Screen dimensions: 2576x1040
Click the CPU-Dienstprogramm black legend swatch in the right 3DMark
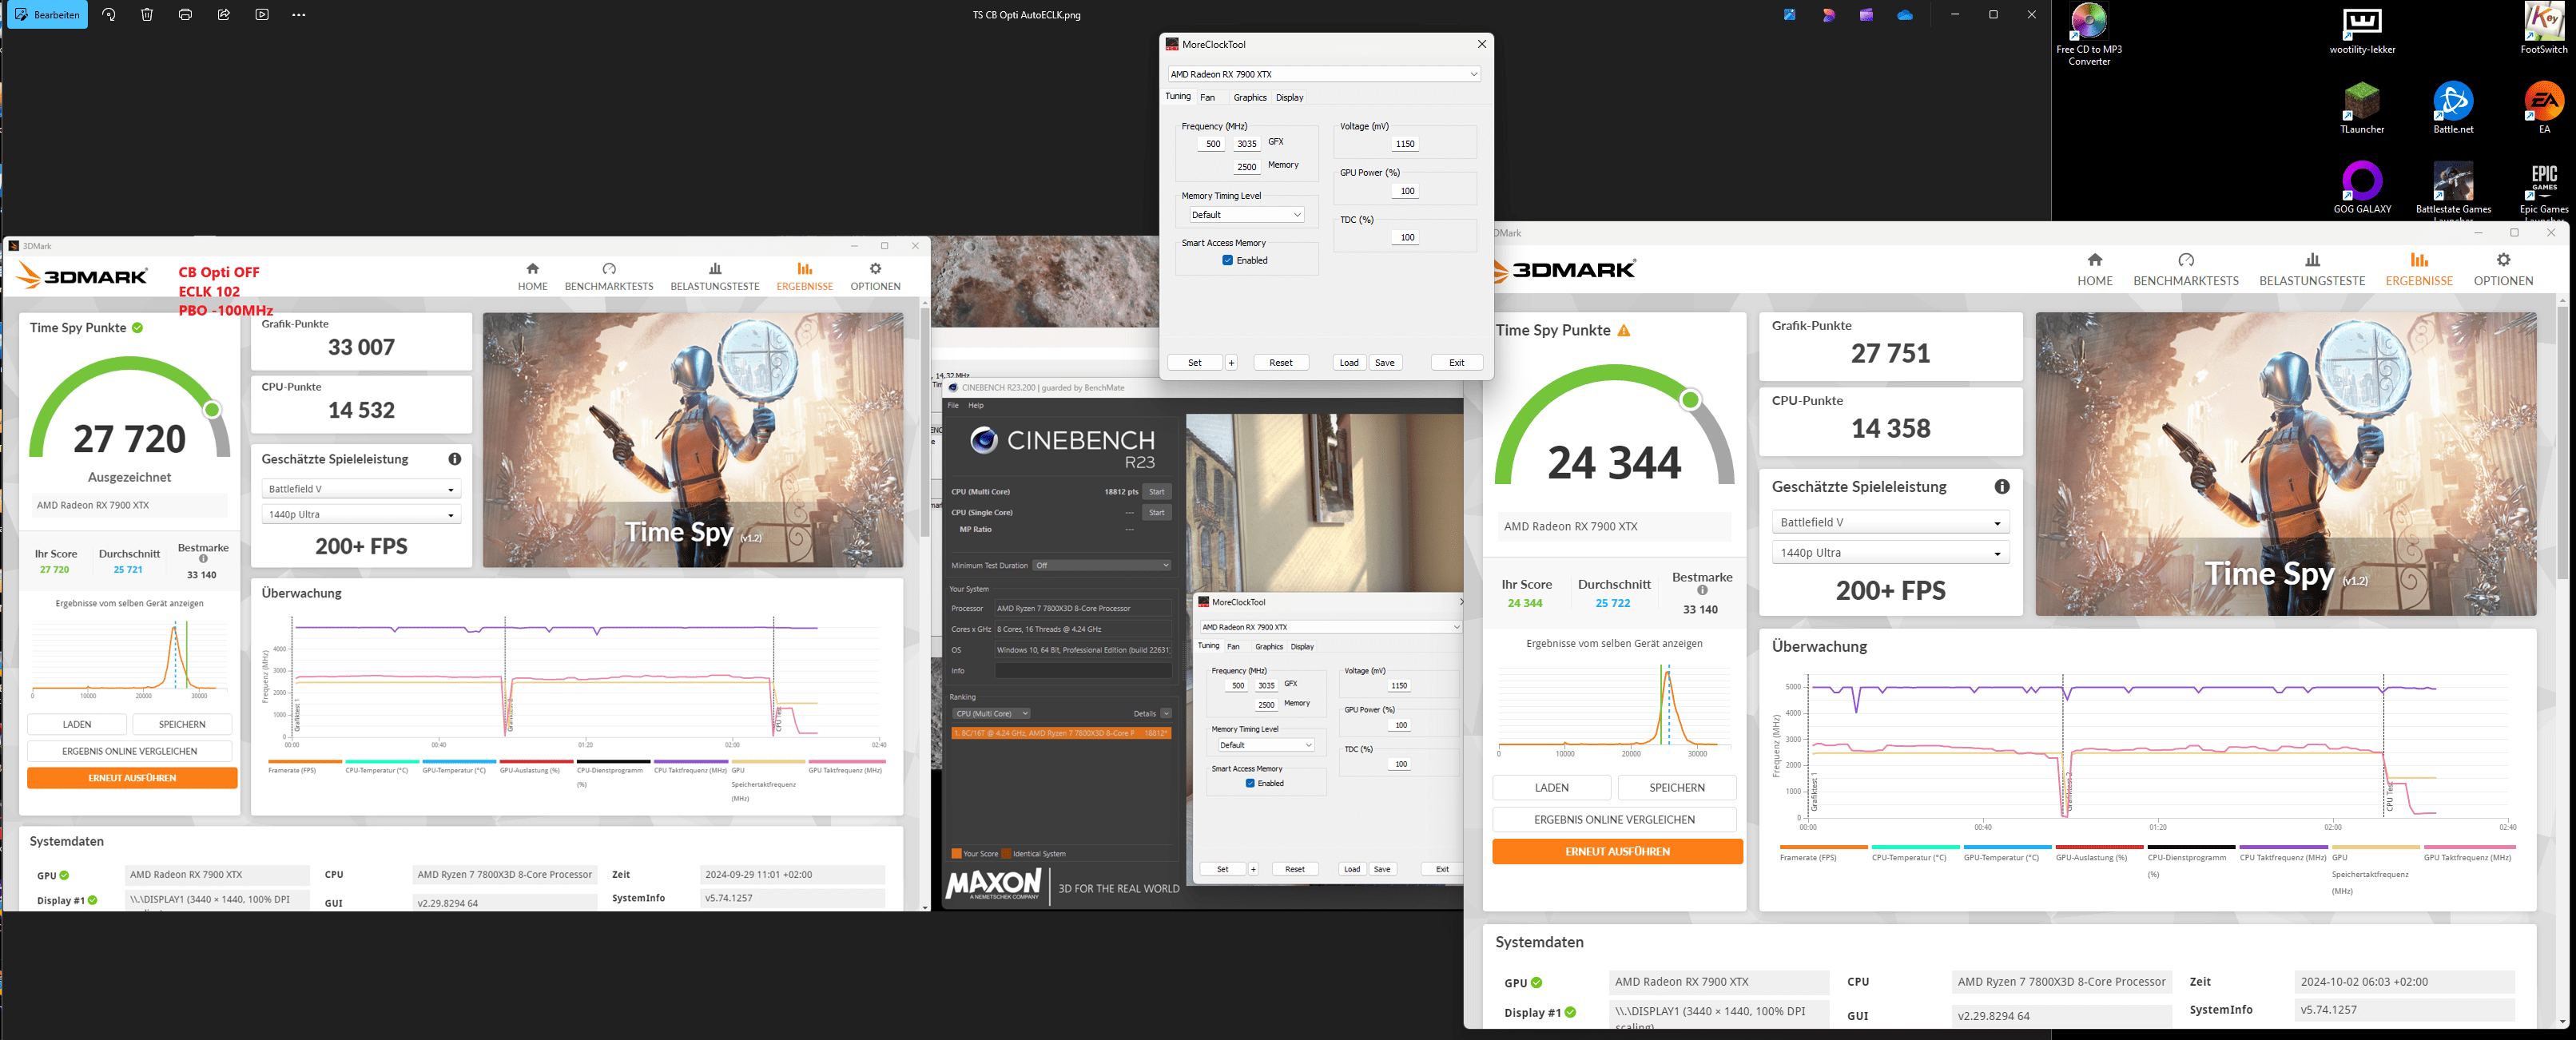click(x=2191, y=847)
